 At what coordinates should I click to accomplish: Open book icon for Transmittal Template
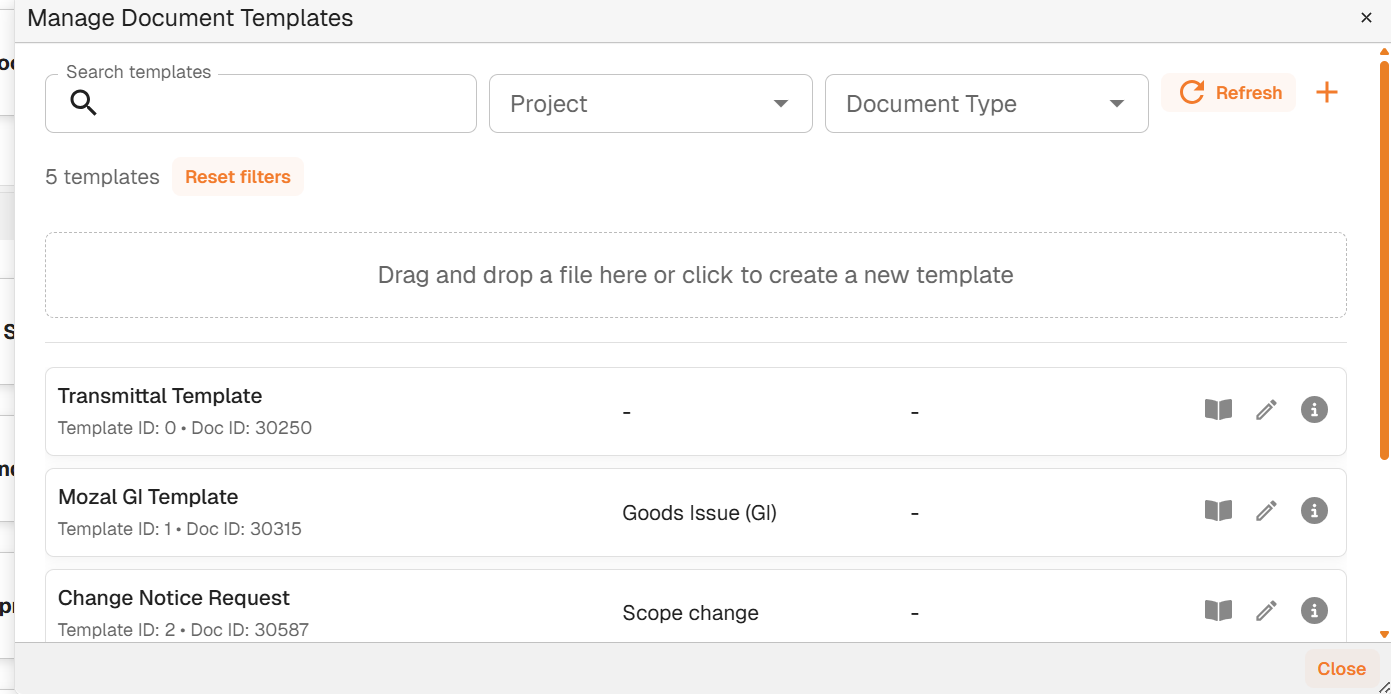tap(1218, 410)
